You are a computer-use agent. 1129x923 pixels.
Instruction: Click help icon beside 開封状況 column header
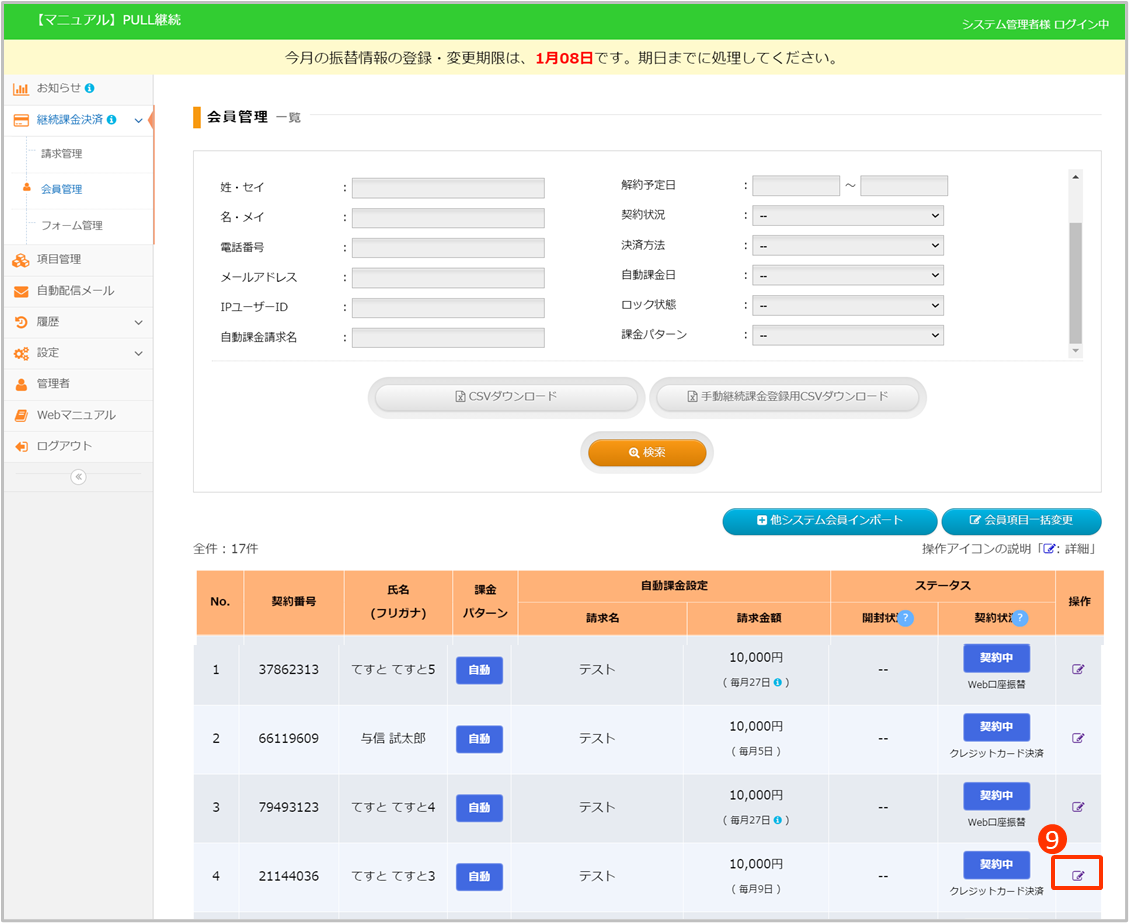coord(905,618)
